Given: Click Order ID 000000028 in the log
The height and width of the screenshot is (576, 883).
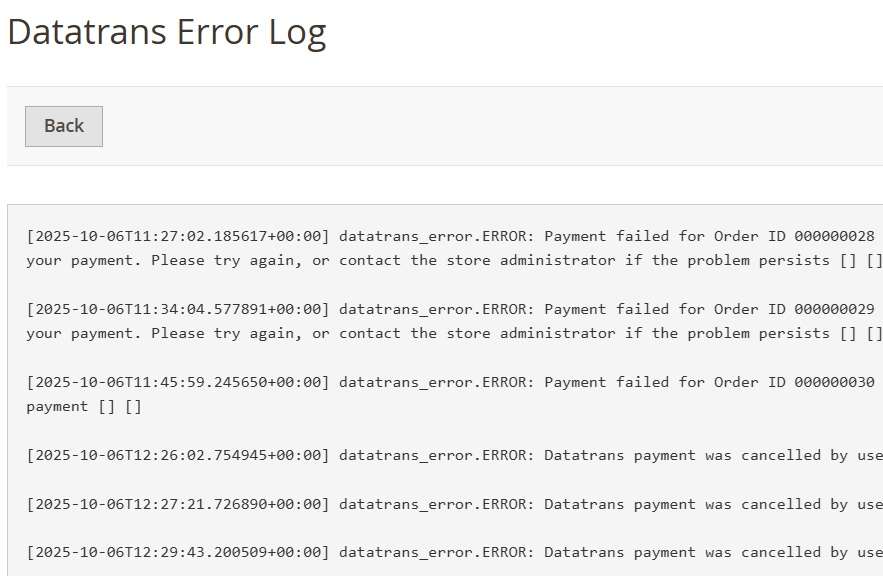Looking at the screenshot, I should (834, 237).
